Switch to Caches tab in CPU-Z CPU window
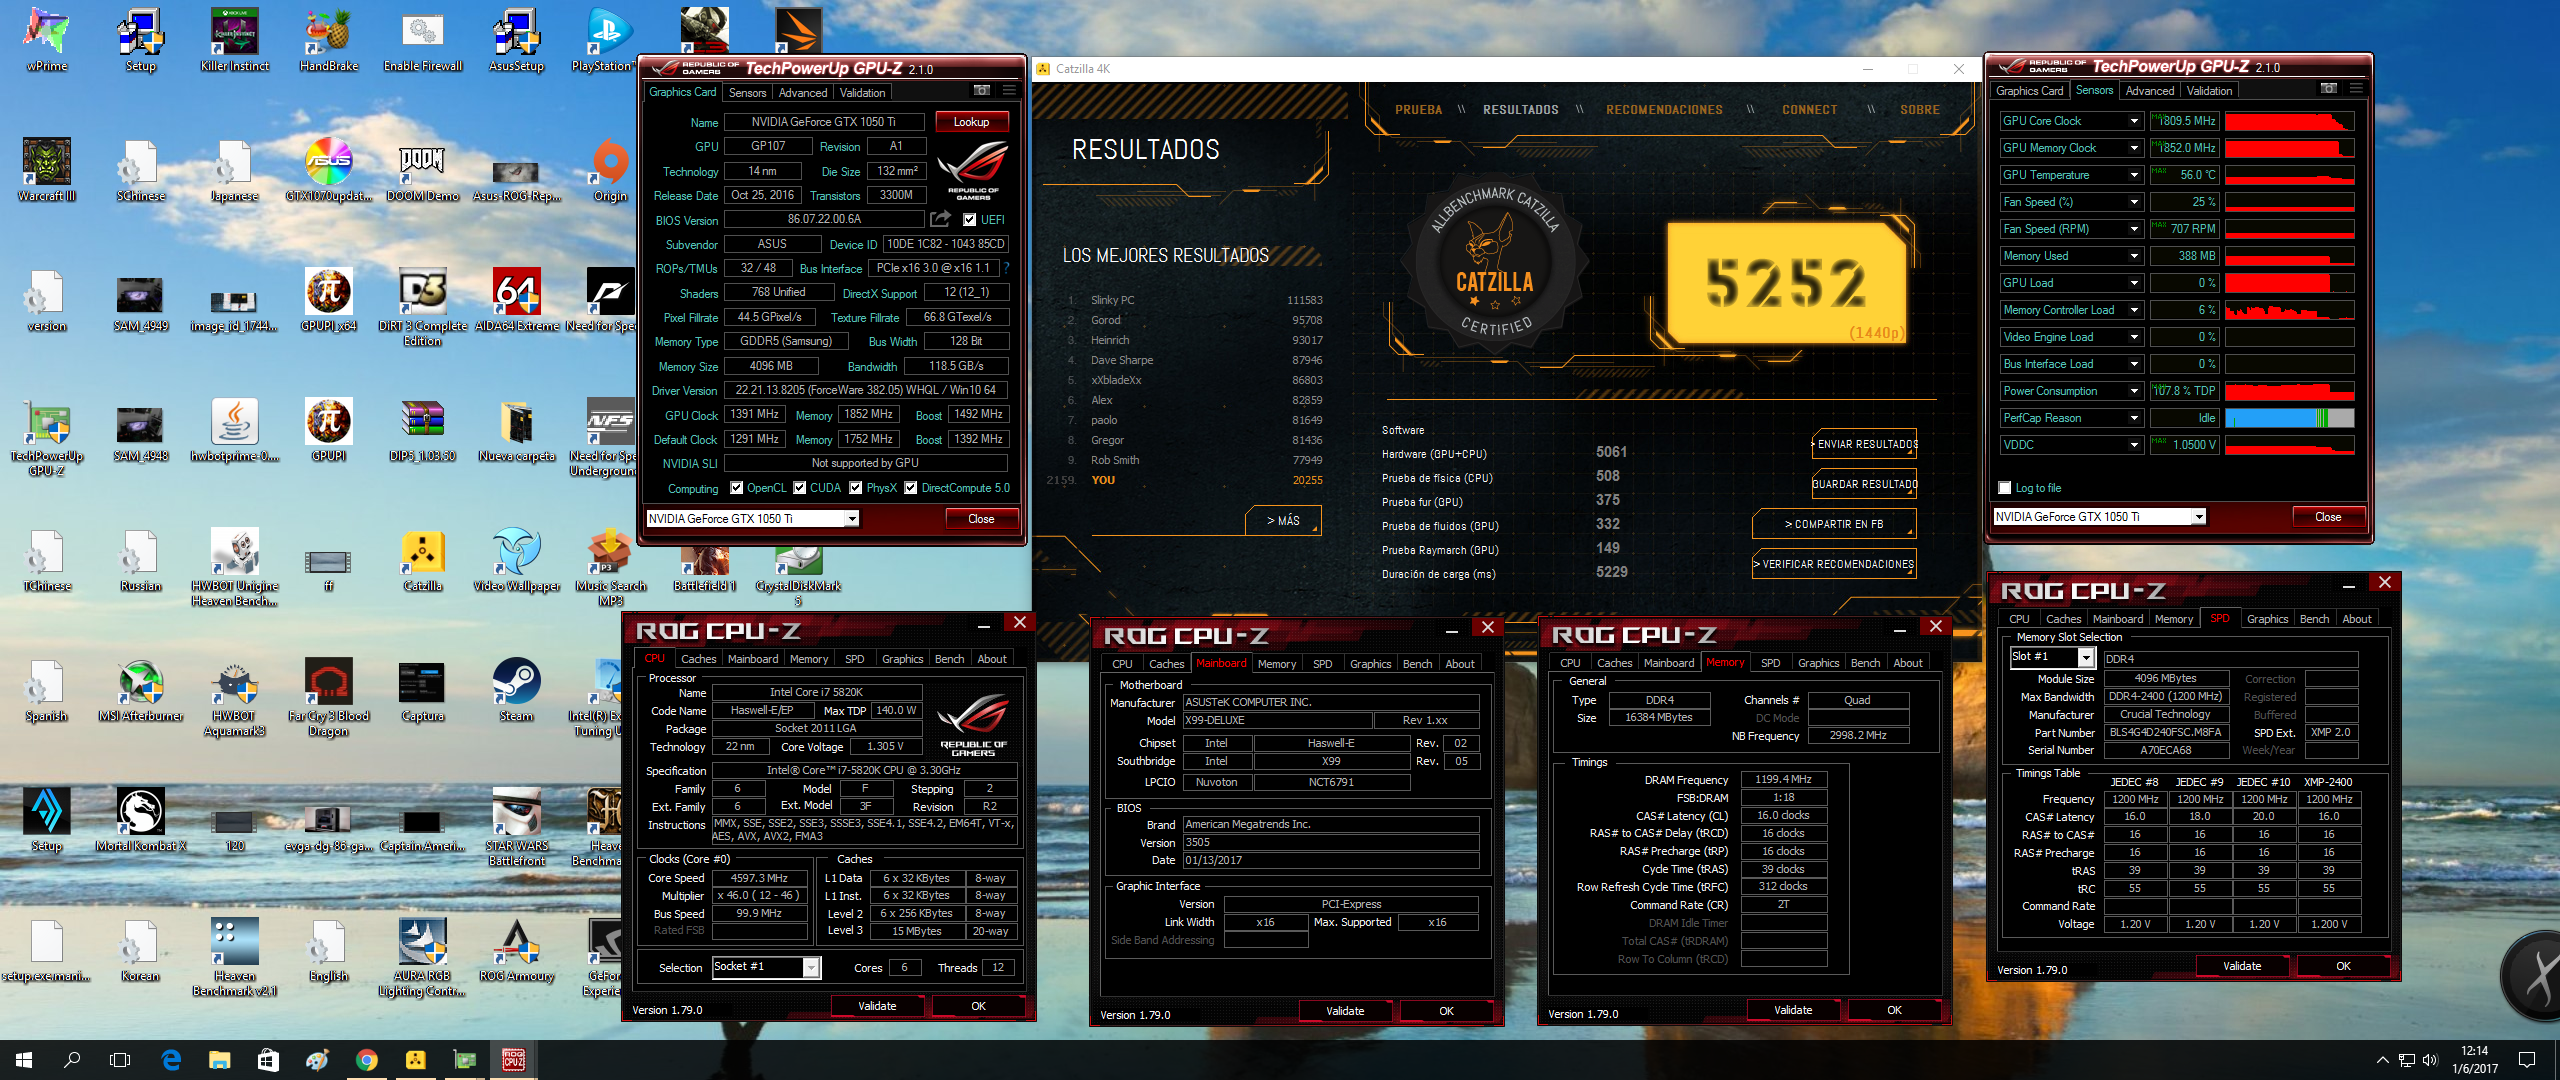 pos(698,659)
